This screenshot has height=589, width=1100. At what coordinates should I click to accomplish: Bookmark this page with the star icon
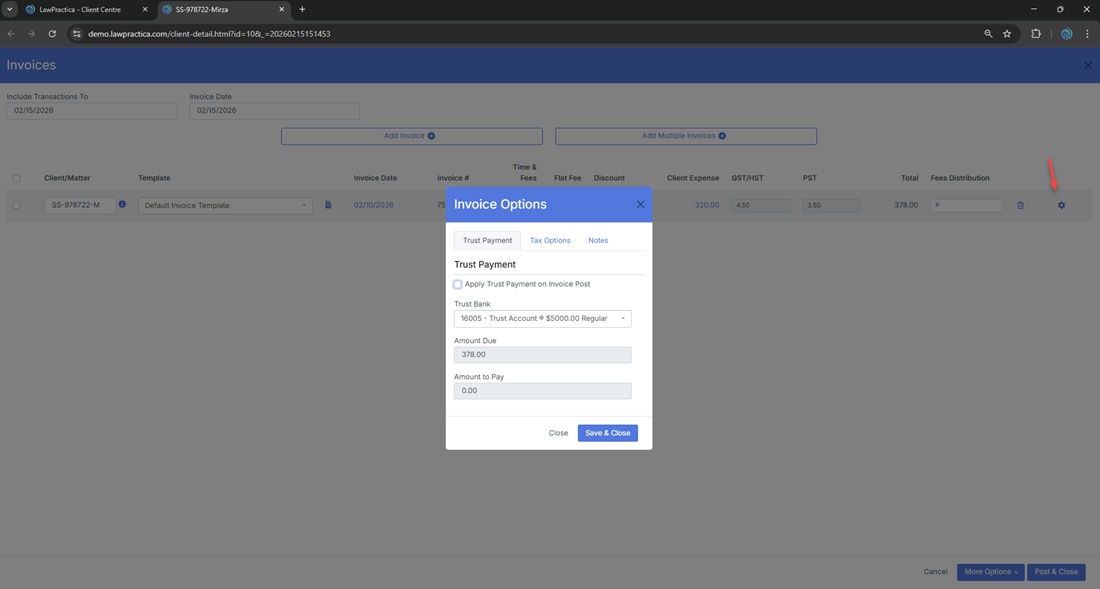[1007, 34]
